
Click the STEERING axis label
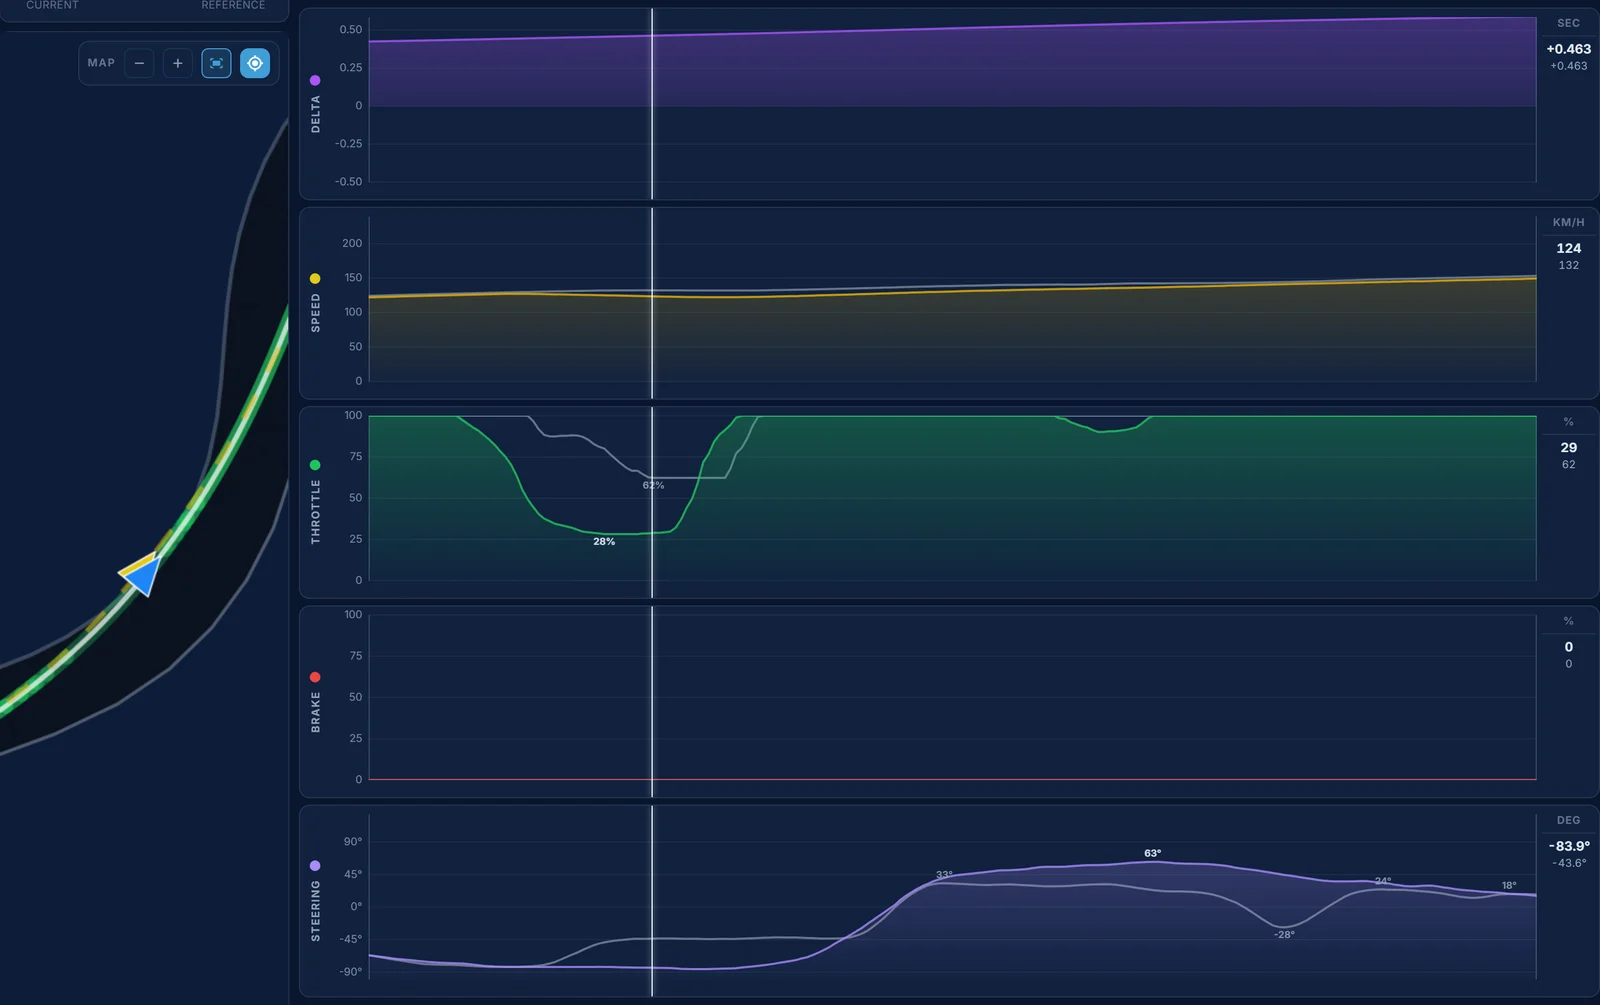316,911
